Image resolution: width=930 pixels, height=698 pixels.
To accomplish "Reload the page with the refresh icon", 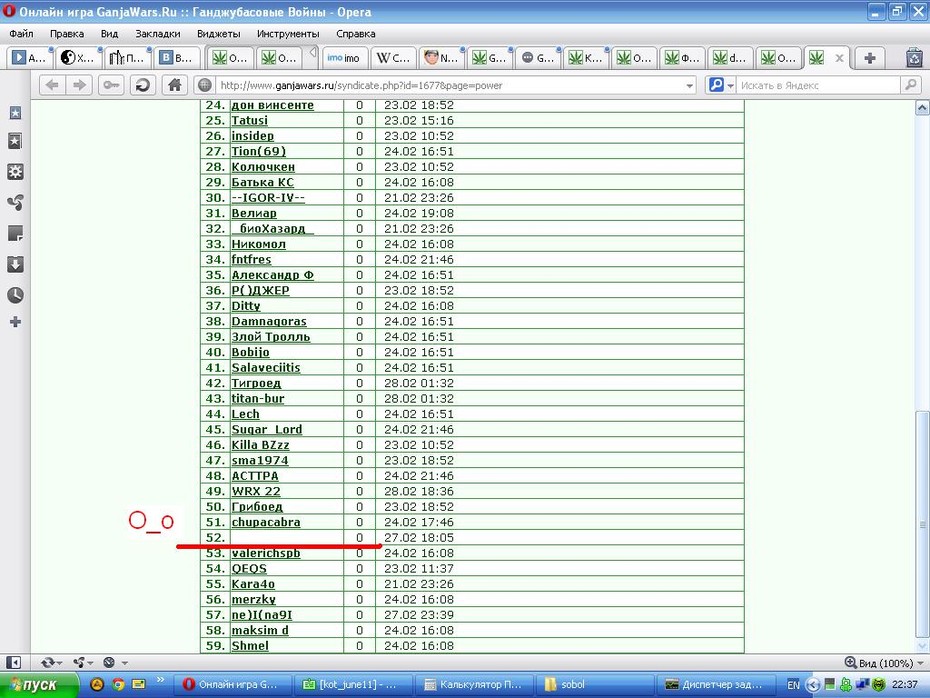I will click(142, 85).
